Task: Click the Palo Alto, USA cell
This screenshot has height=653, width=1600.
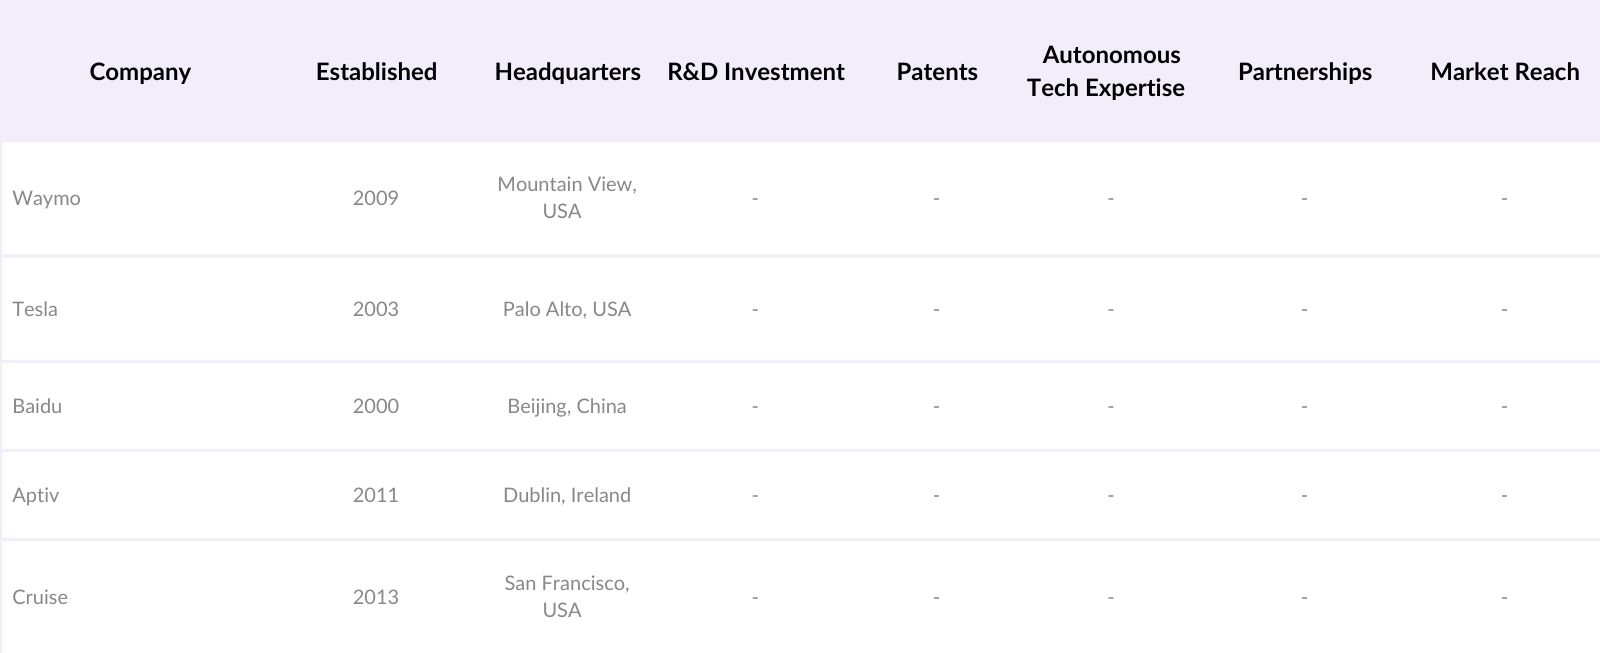Action: tap(566, 309)
